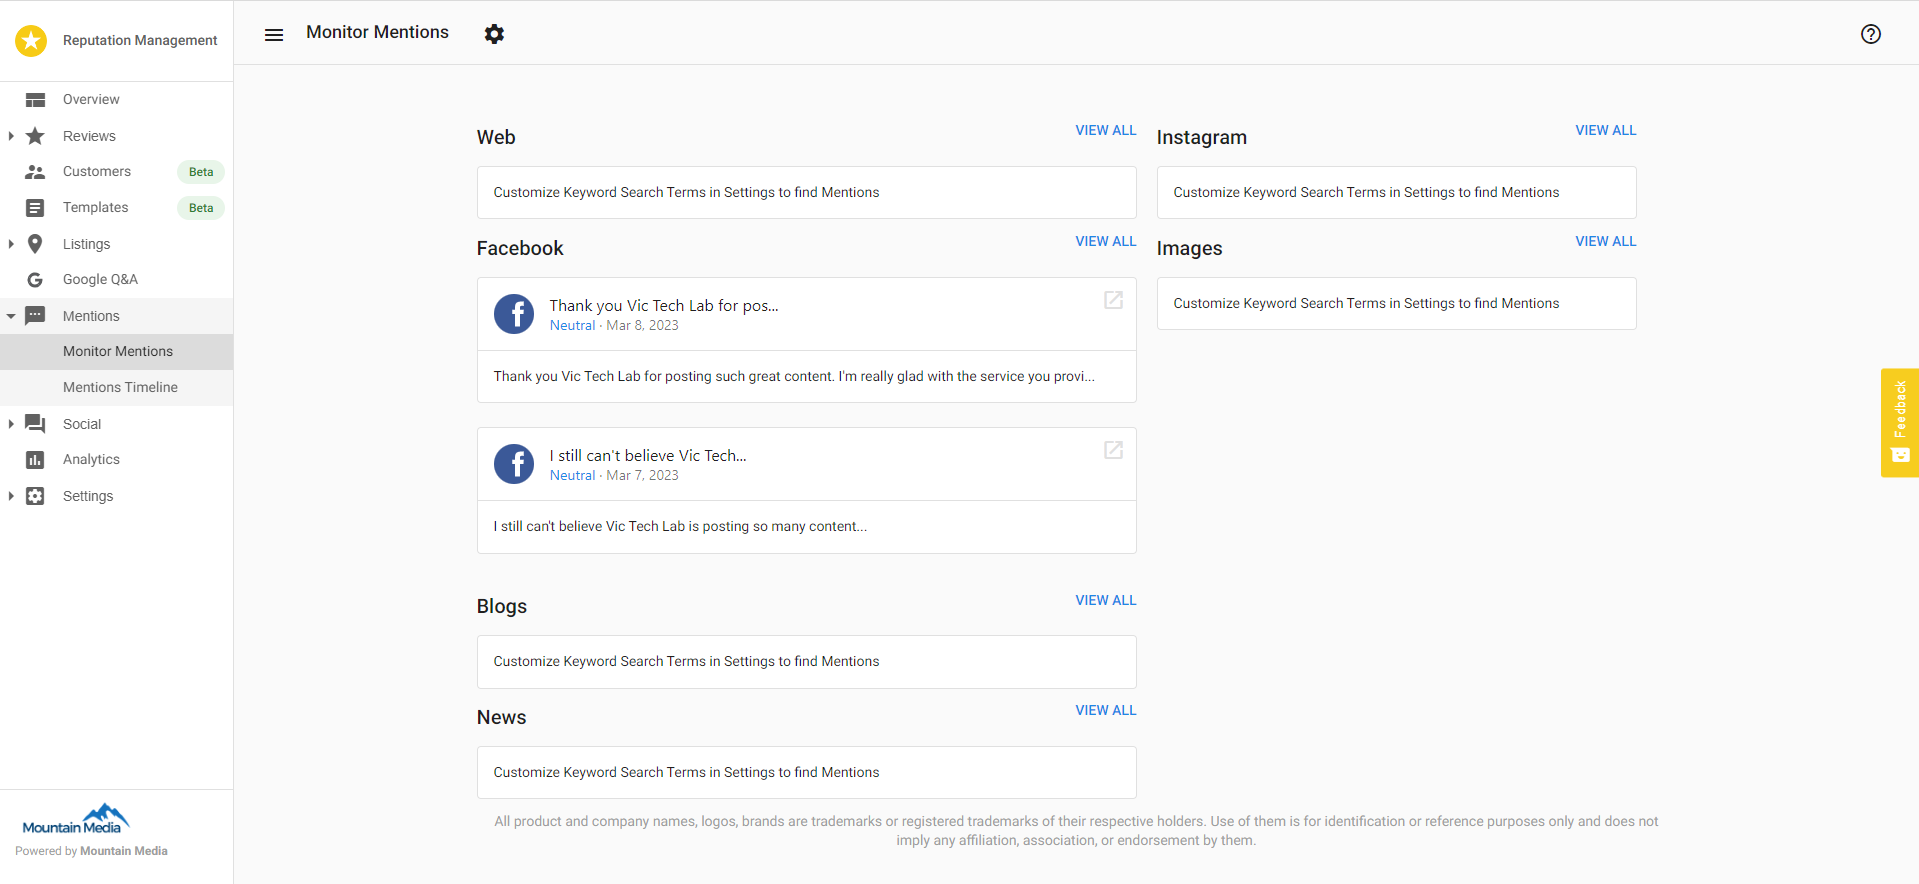Open external link for 'I still can't believe' post
1919x884 pixels.
coord(1113,450)
